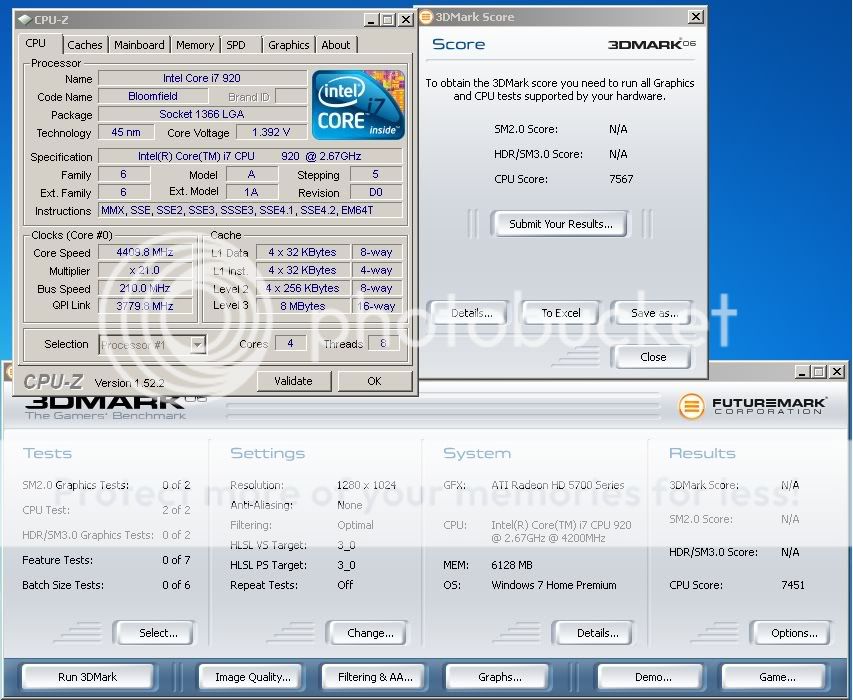Click Save as in 3DMark Score window
This screenshot has width=853, height=700.
click(x=654, y=313)
